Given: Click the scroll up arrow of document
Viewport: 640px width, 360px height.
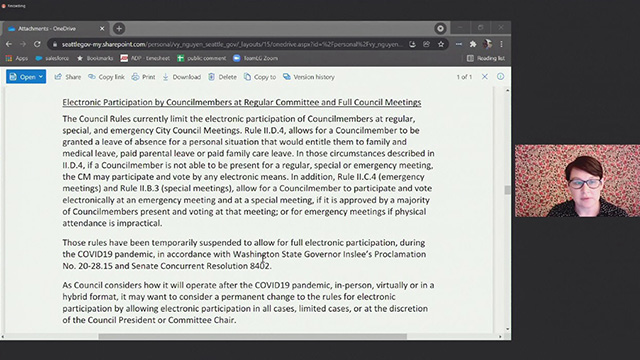Looking at the screenshot, I should pyautogui.click(x=507, y=90).
